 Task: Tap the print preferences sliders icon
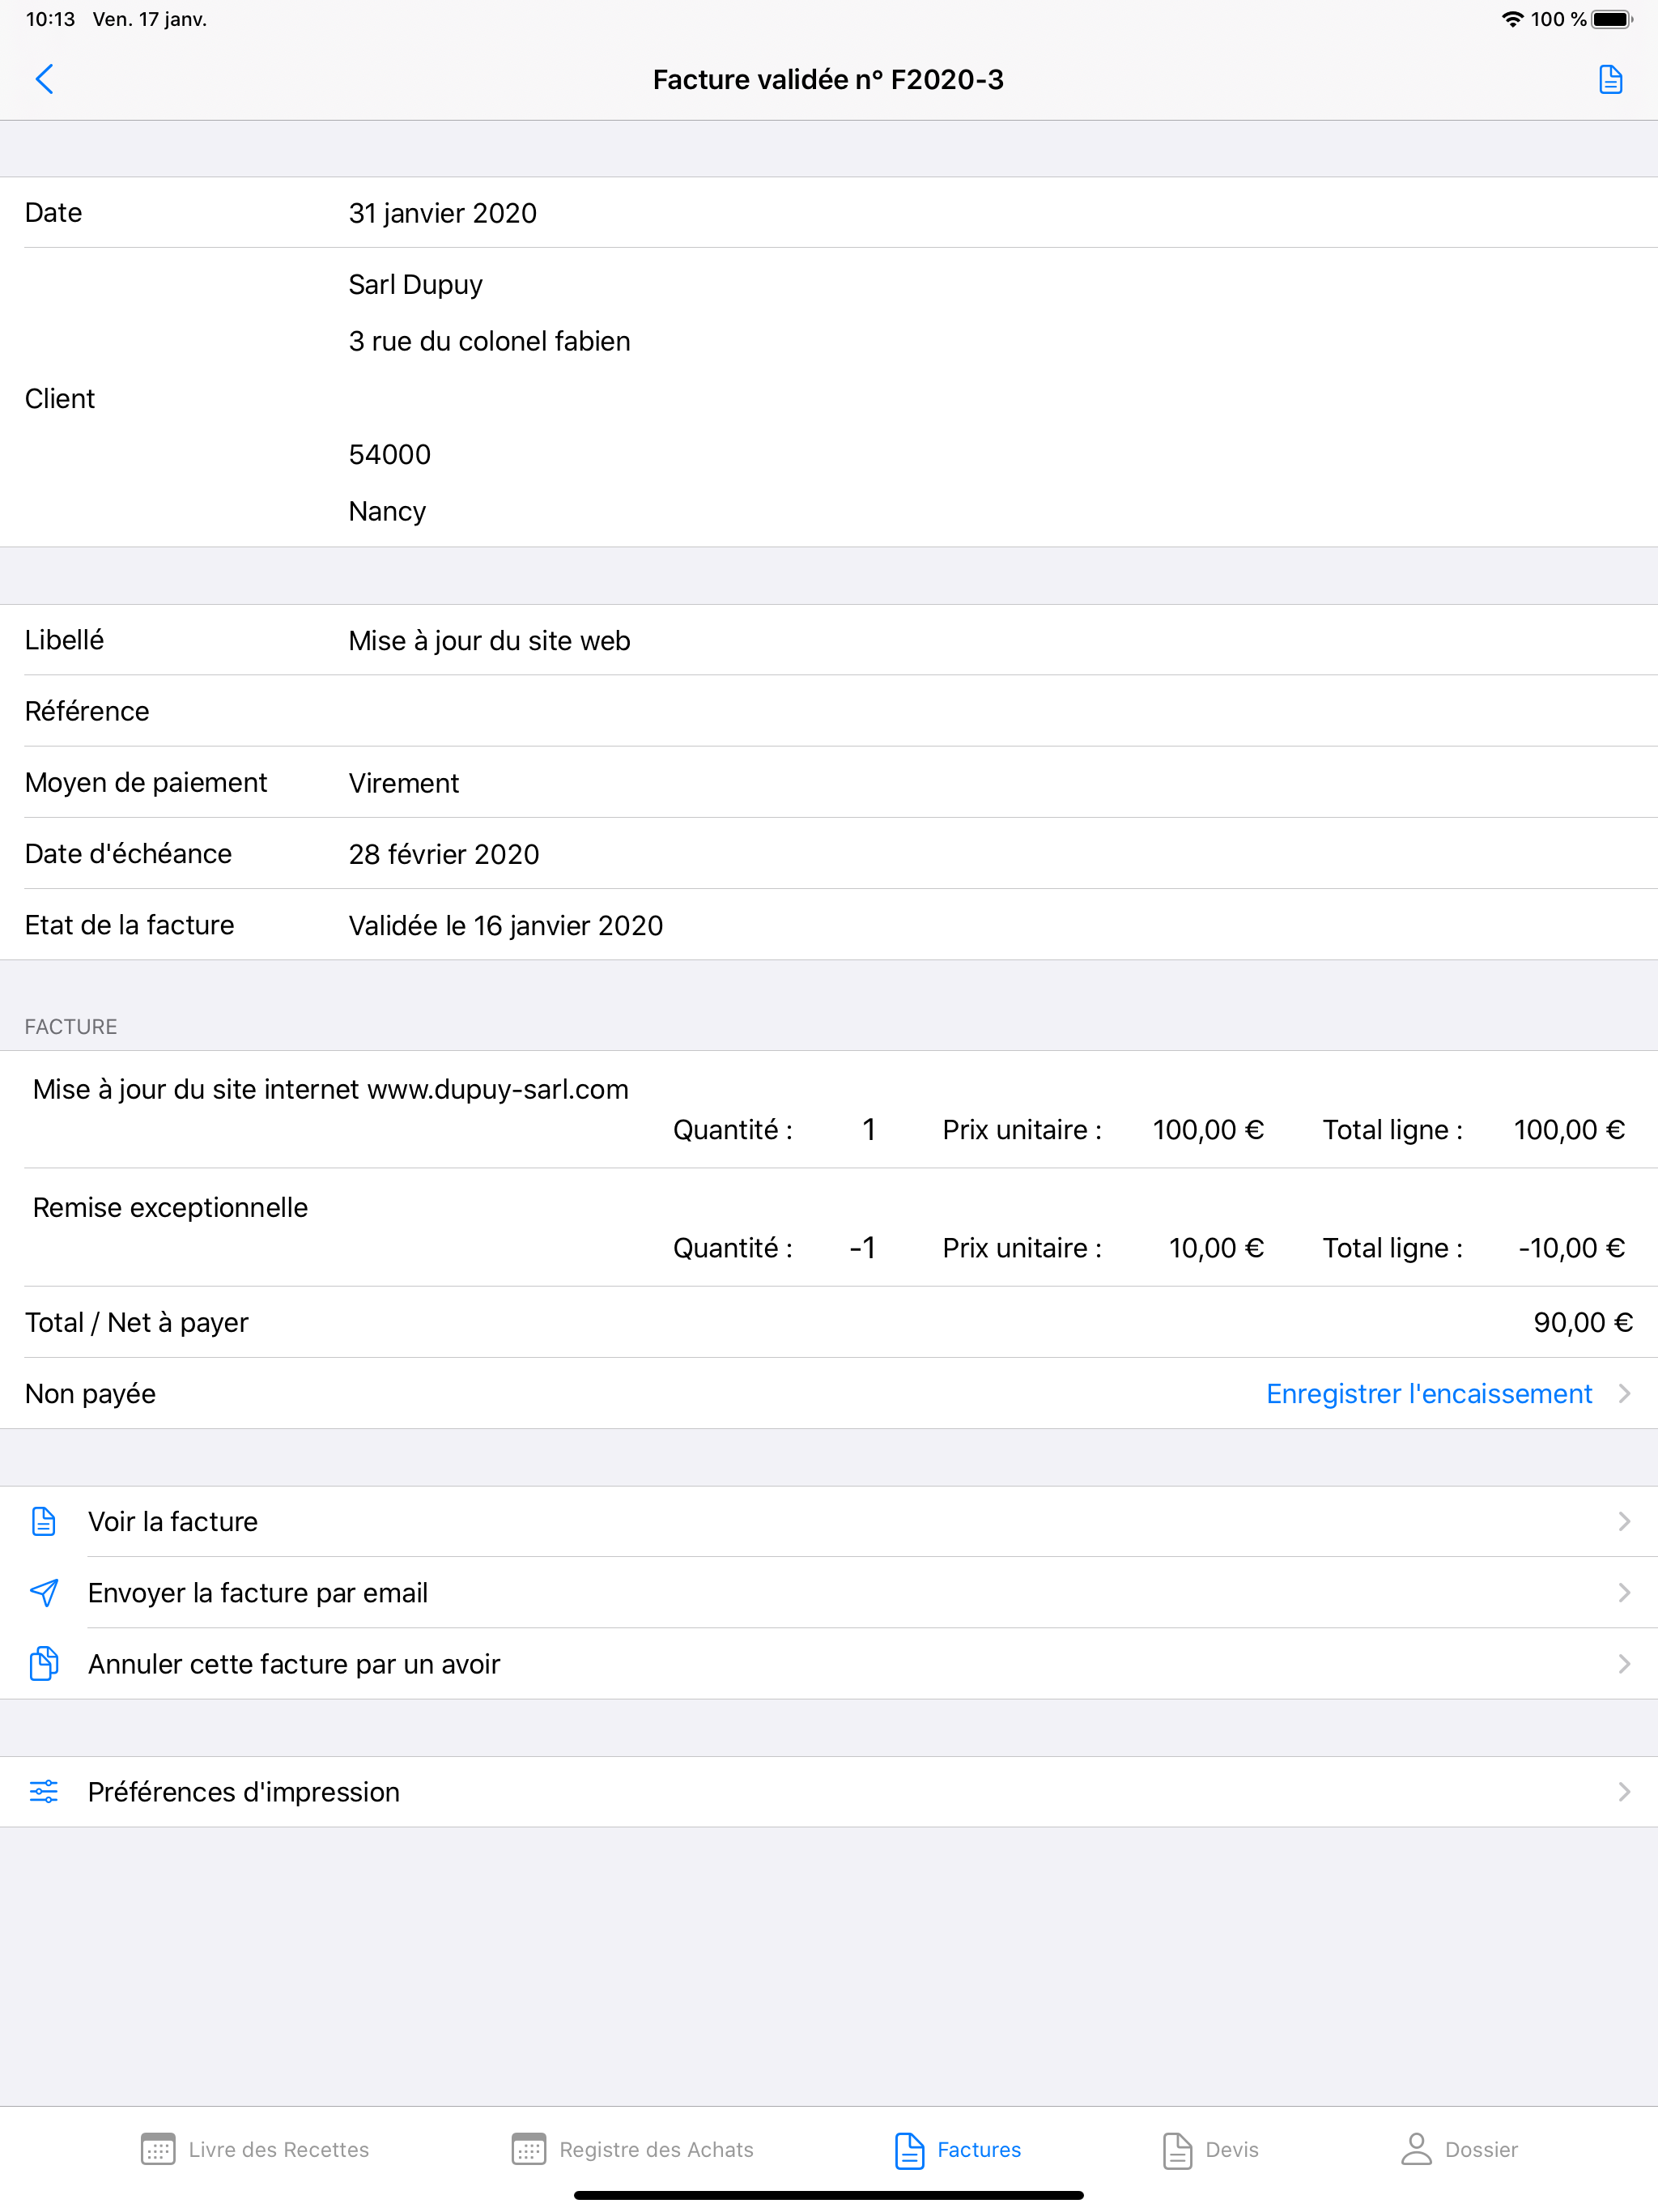44,1791
